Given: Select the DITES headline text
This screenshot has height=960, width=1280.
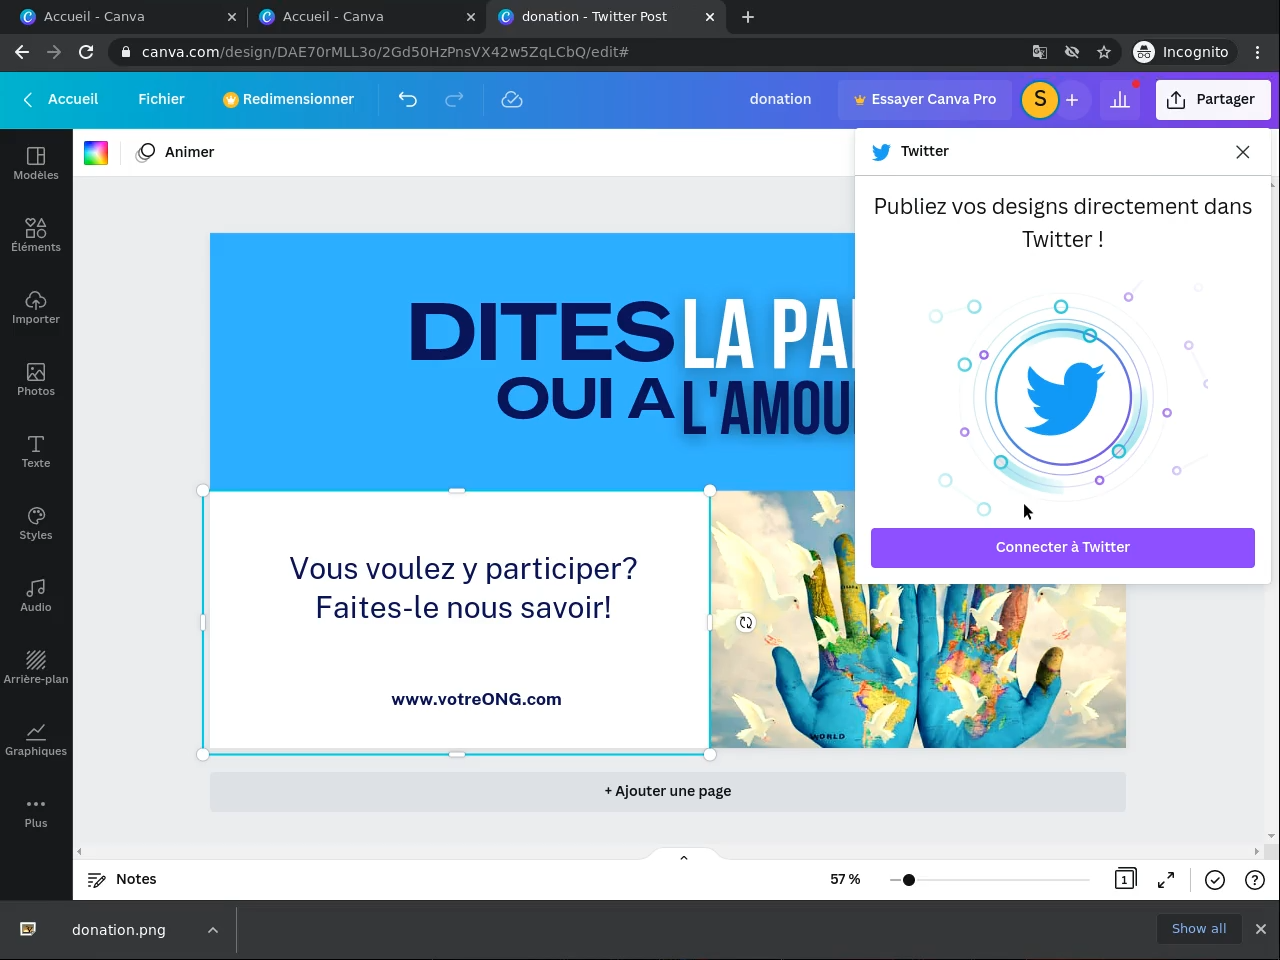Looking at the screenshot, I should coord(542,332).
